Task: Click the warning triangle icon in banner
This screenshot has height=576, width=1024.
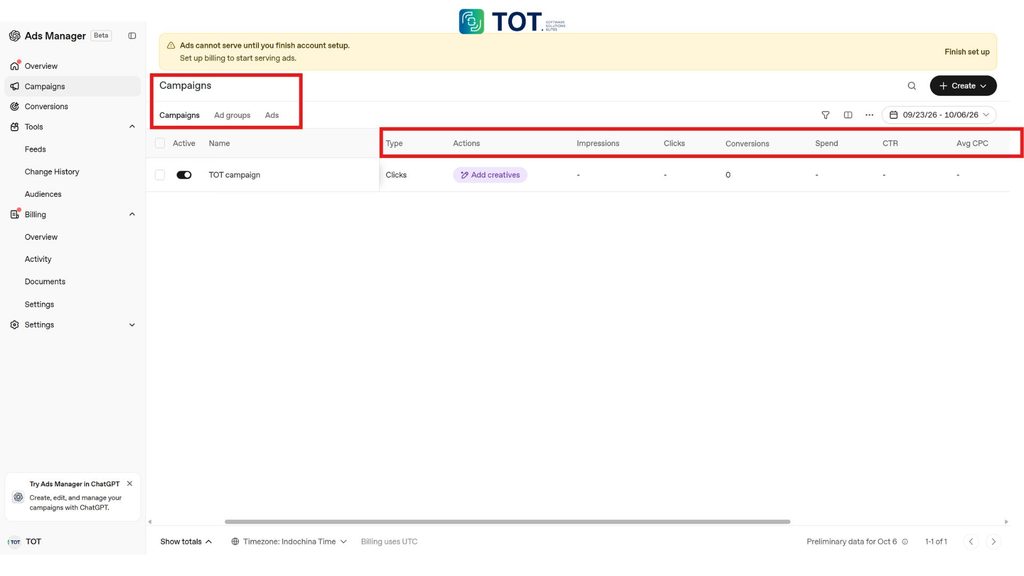Action: pos(170,46)
